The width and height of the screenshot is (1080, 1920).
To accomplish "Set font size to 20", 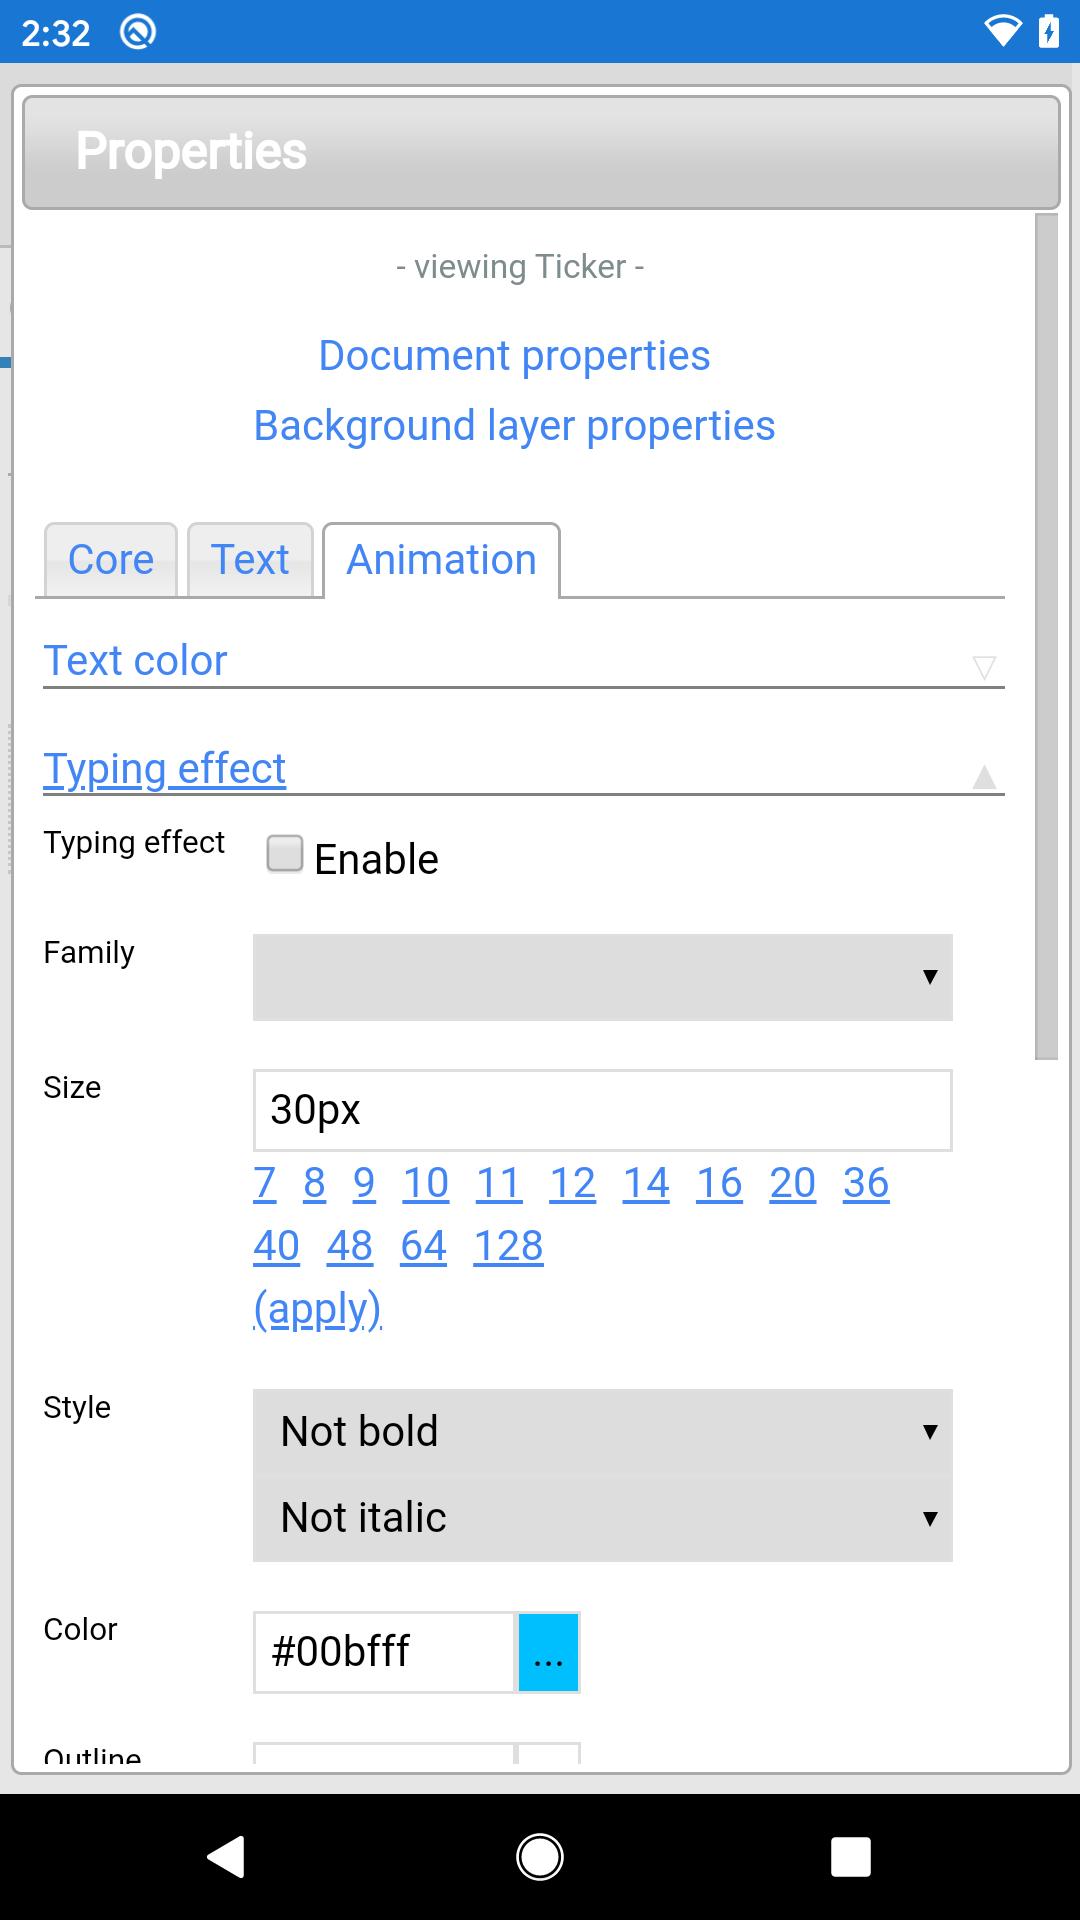I will point(793,1183).
